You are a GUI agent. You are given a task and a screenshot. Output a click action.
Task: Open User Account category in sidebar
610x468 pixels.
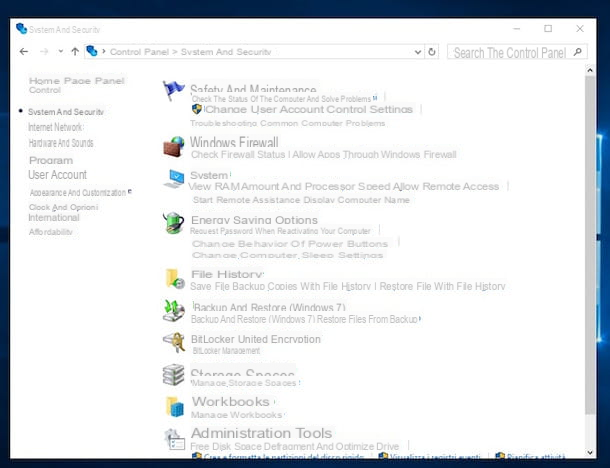tap(58, 175)
